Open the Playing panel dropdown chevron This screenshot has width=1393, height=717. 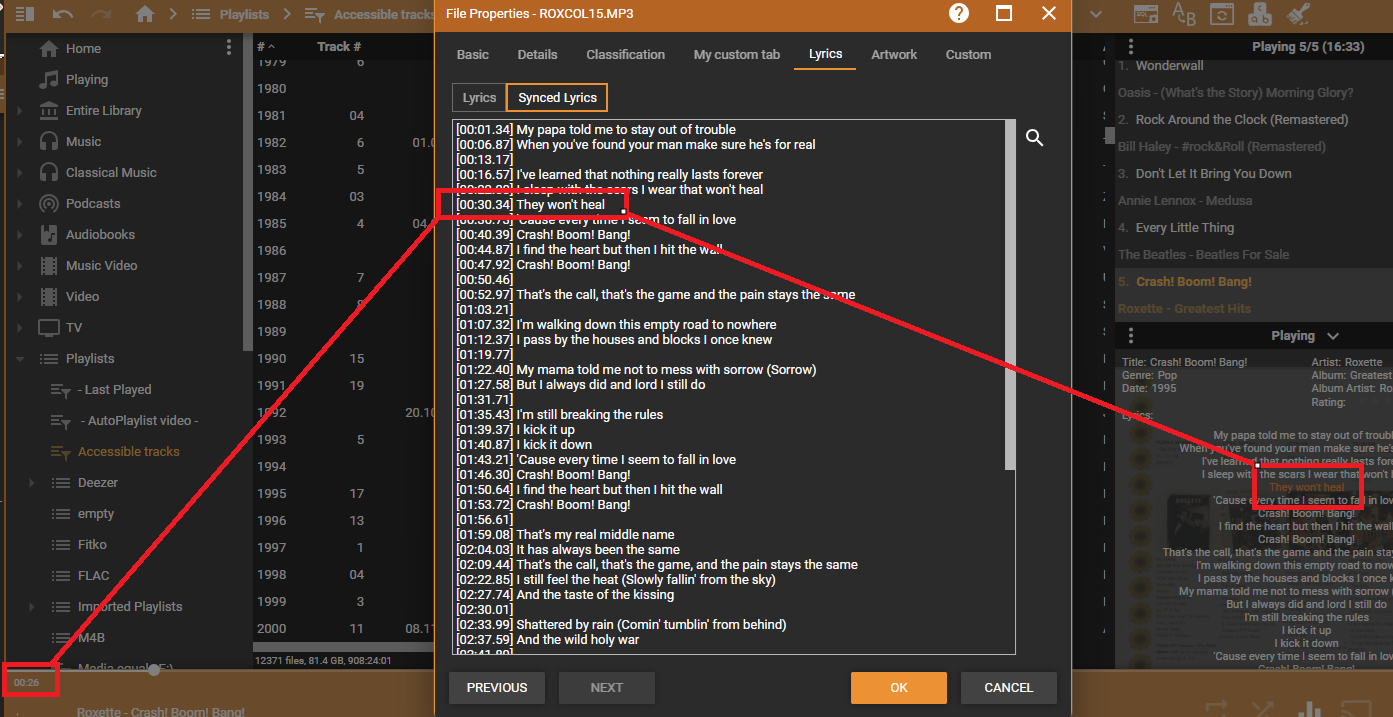1332,336
